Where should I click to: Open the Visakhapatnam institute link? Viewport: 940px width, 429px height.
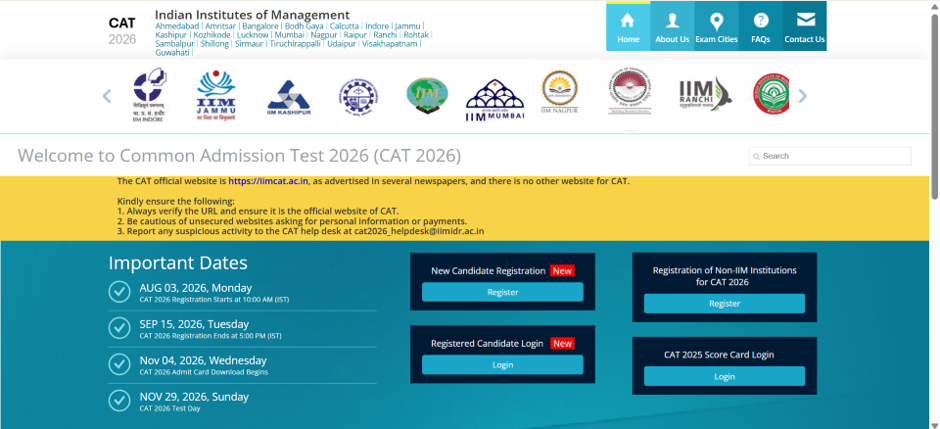[390, 44]
